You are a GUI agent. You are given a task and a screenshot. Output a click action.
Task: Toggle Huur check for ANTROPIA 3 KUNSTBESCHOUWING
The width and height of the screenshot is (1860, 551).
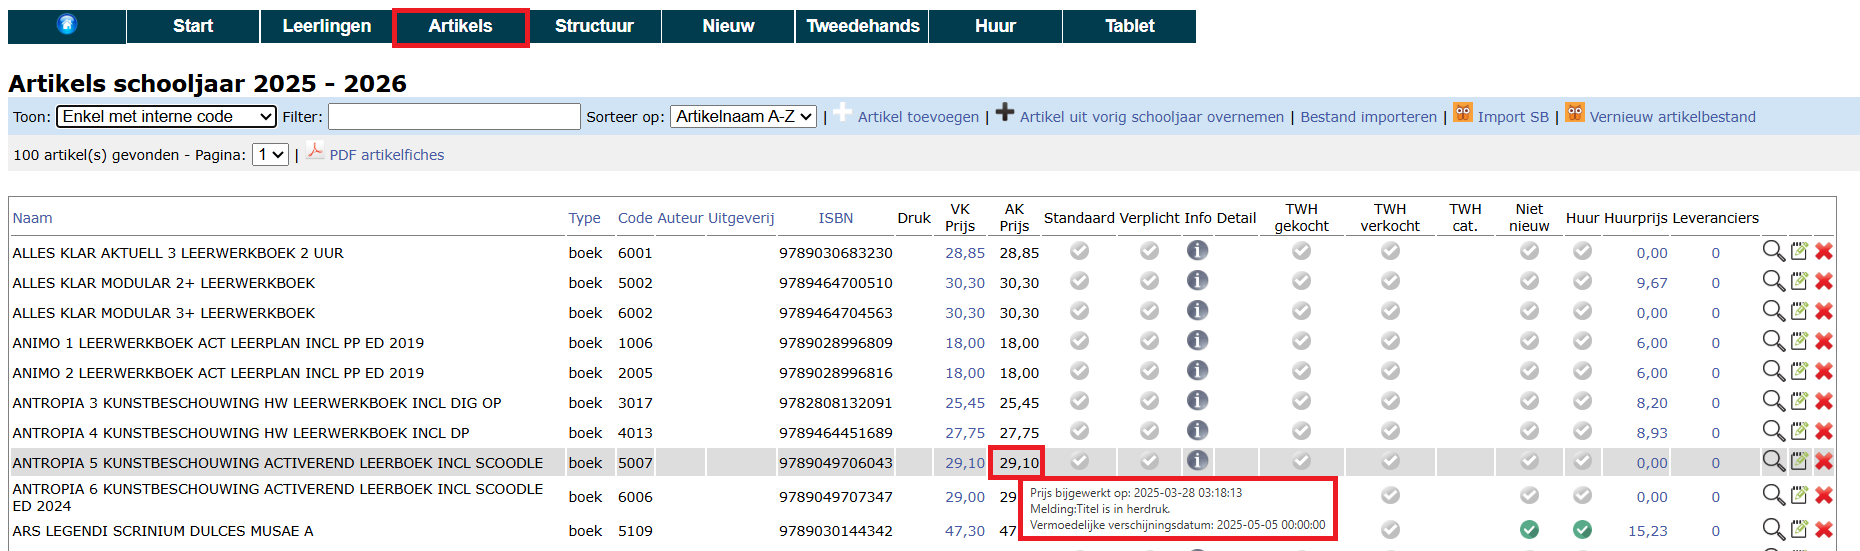pyautogui.click(x=1582, y=401)
